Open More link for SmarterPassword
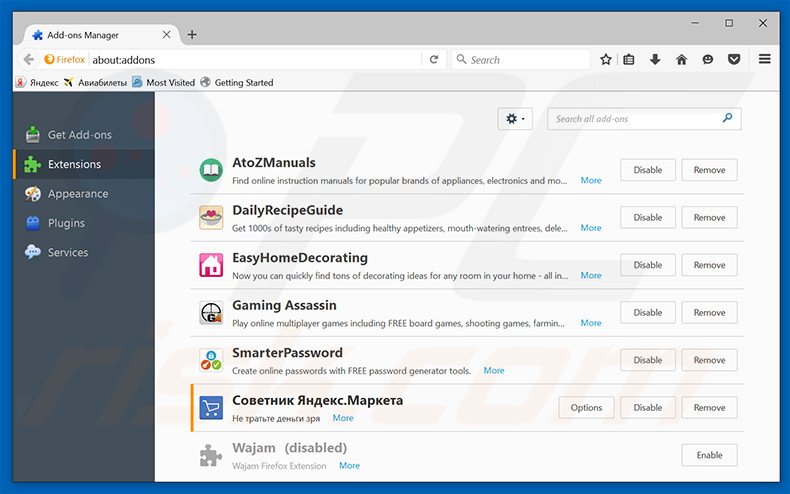The width and height of the screenshot is (790, 494). (x=494, y=370)
